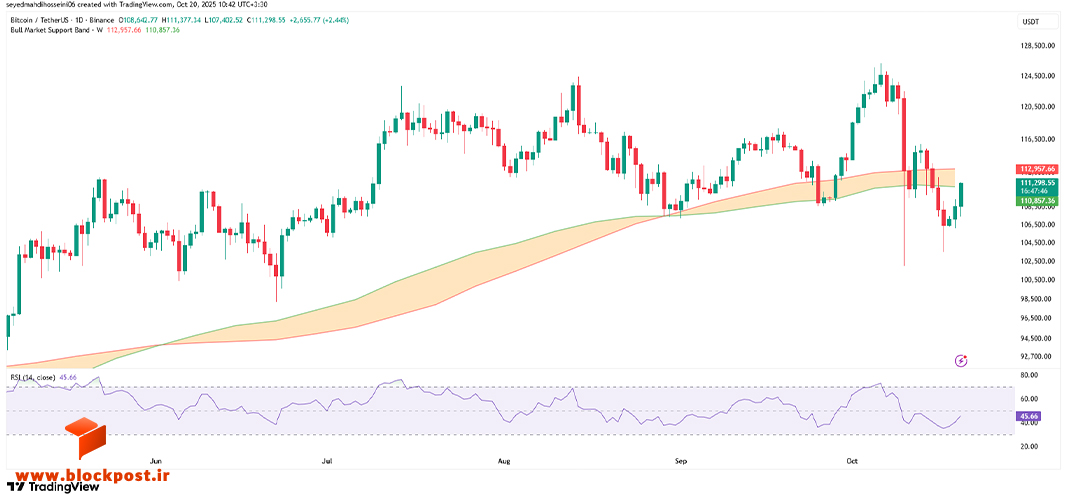
Task: Click the low value L107,402.52
Action: 224,20
